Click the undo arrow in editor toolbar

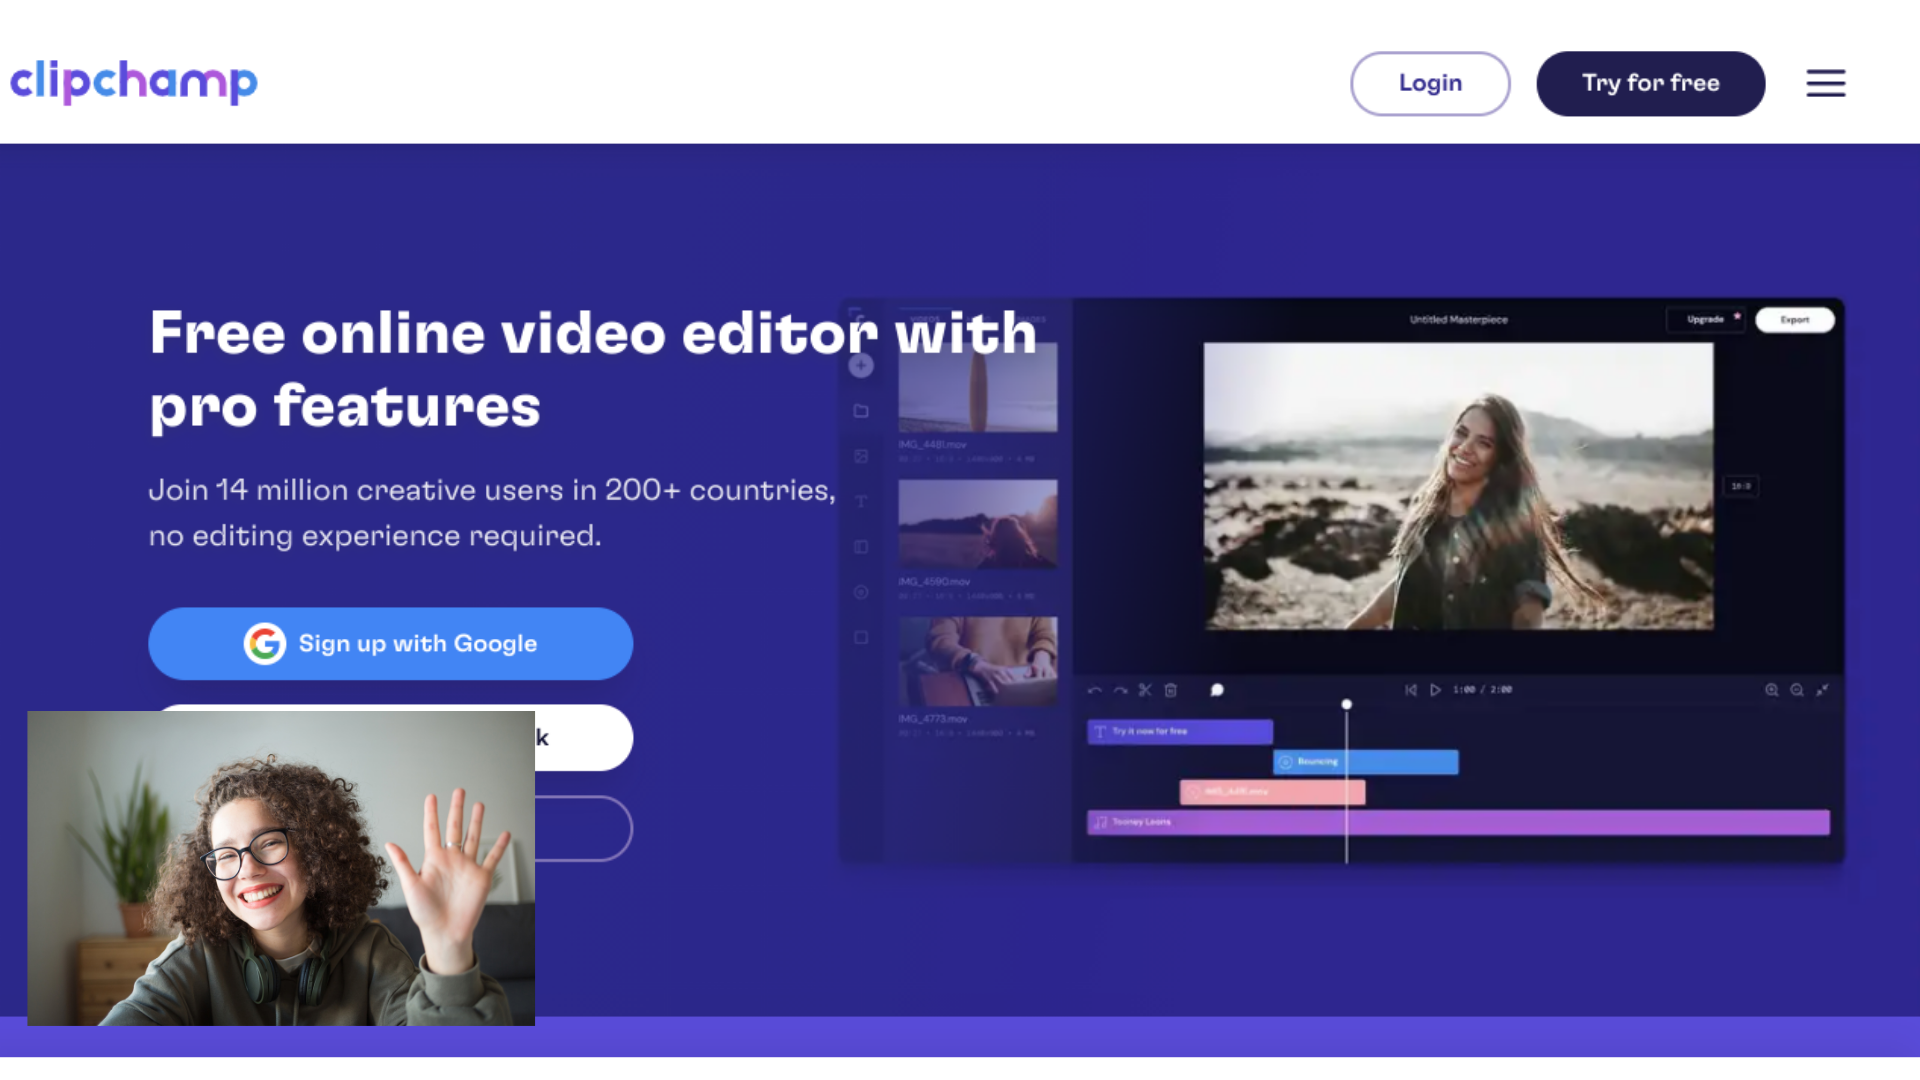1094,690
